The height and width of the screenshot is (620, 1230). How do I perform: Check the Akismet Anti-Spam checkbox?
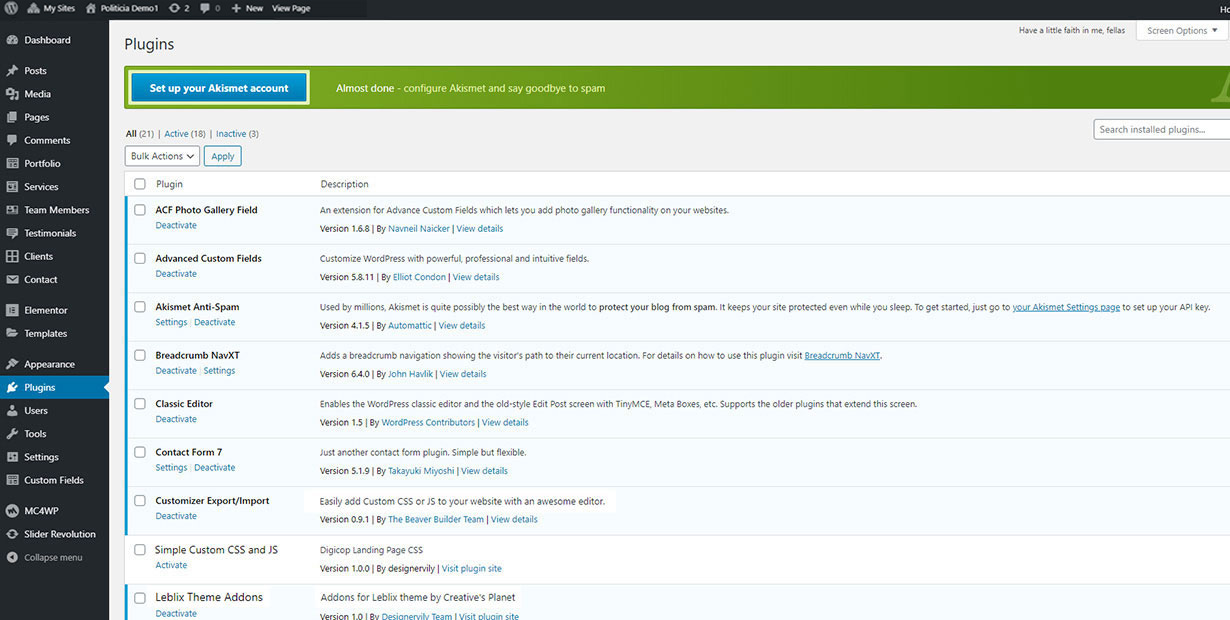point(140,307)
